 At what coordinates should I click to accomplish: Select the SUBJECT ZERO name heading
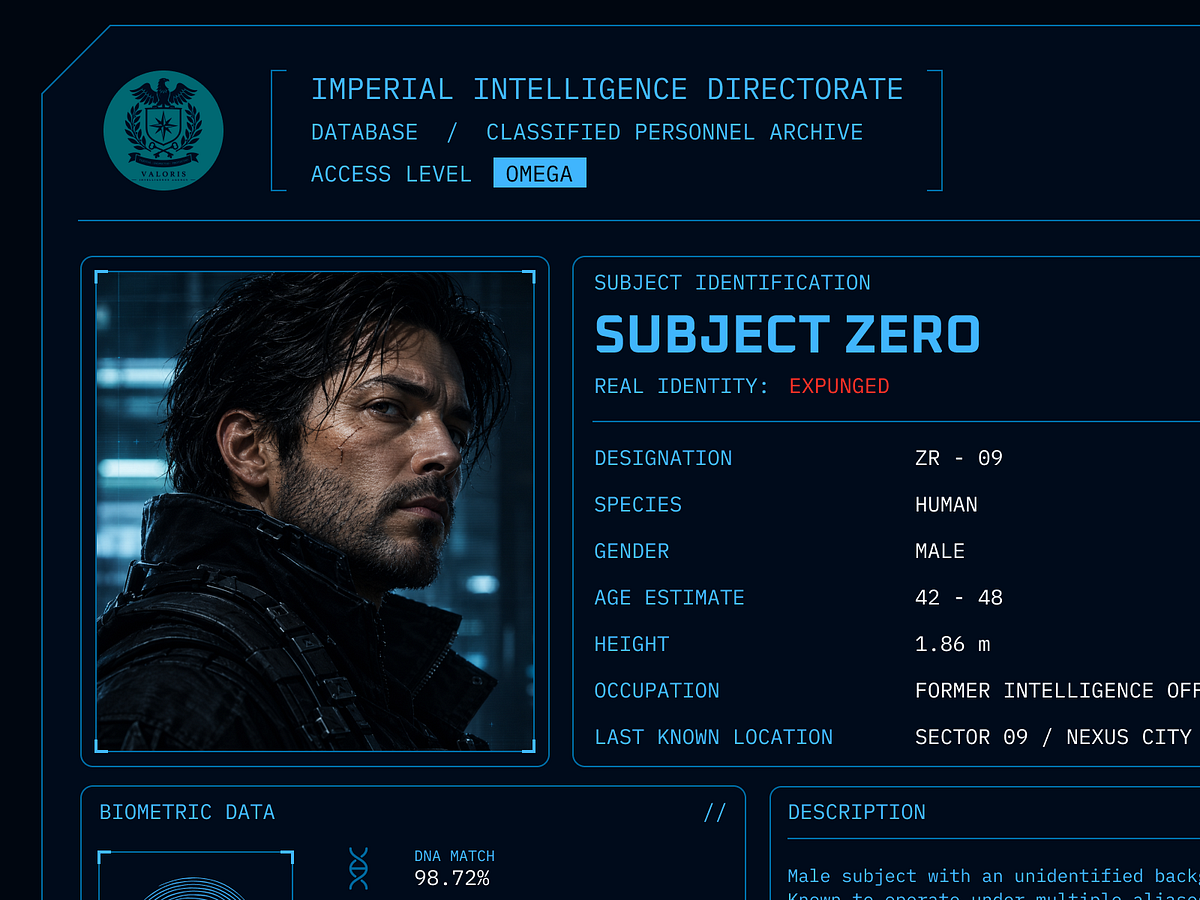(x=787, y=334)
